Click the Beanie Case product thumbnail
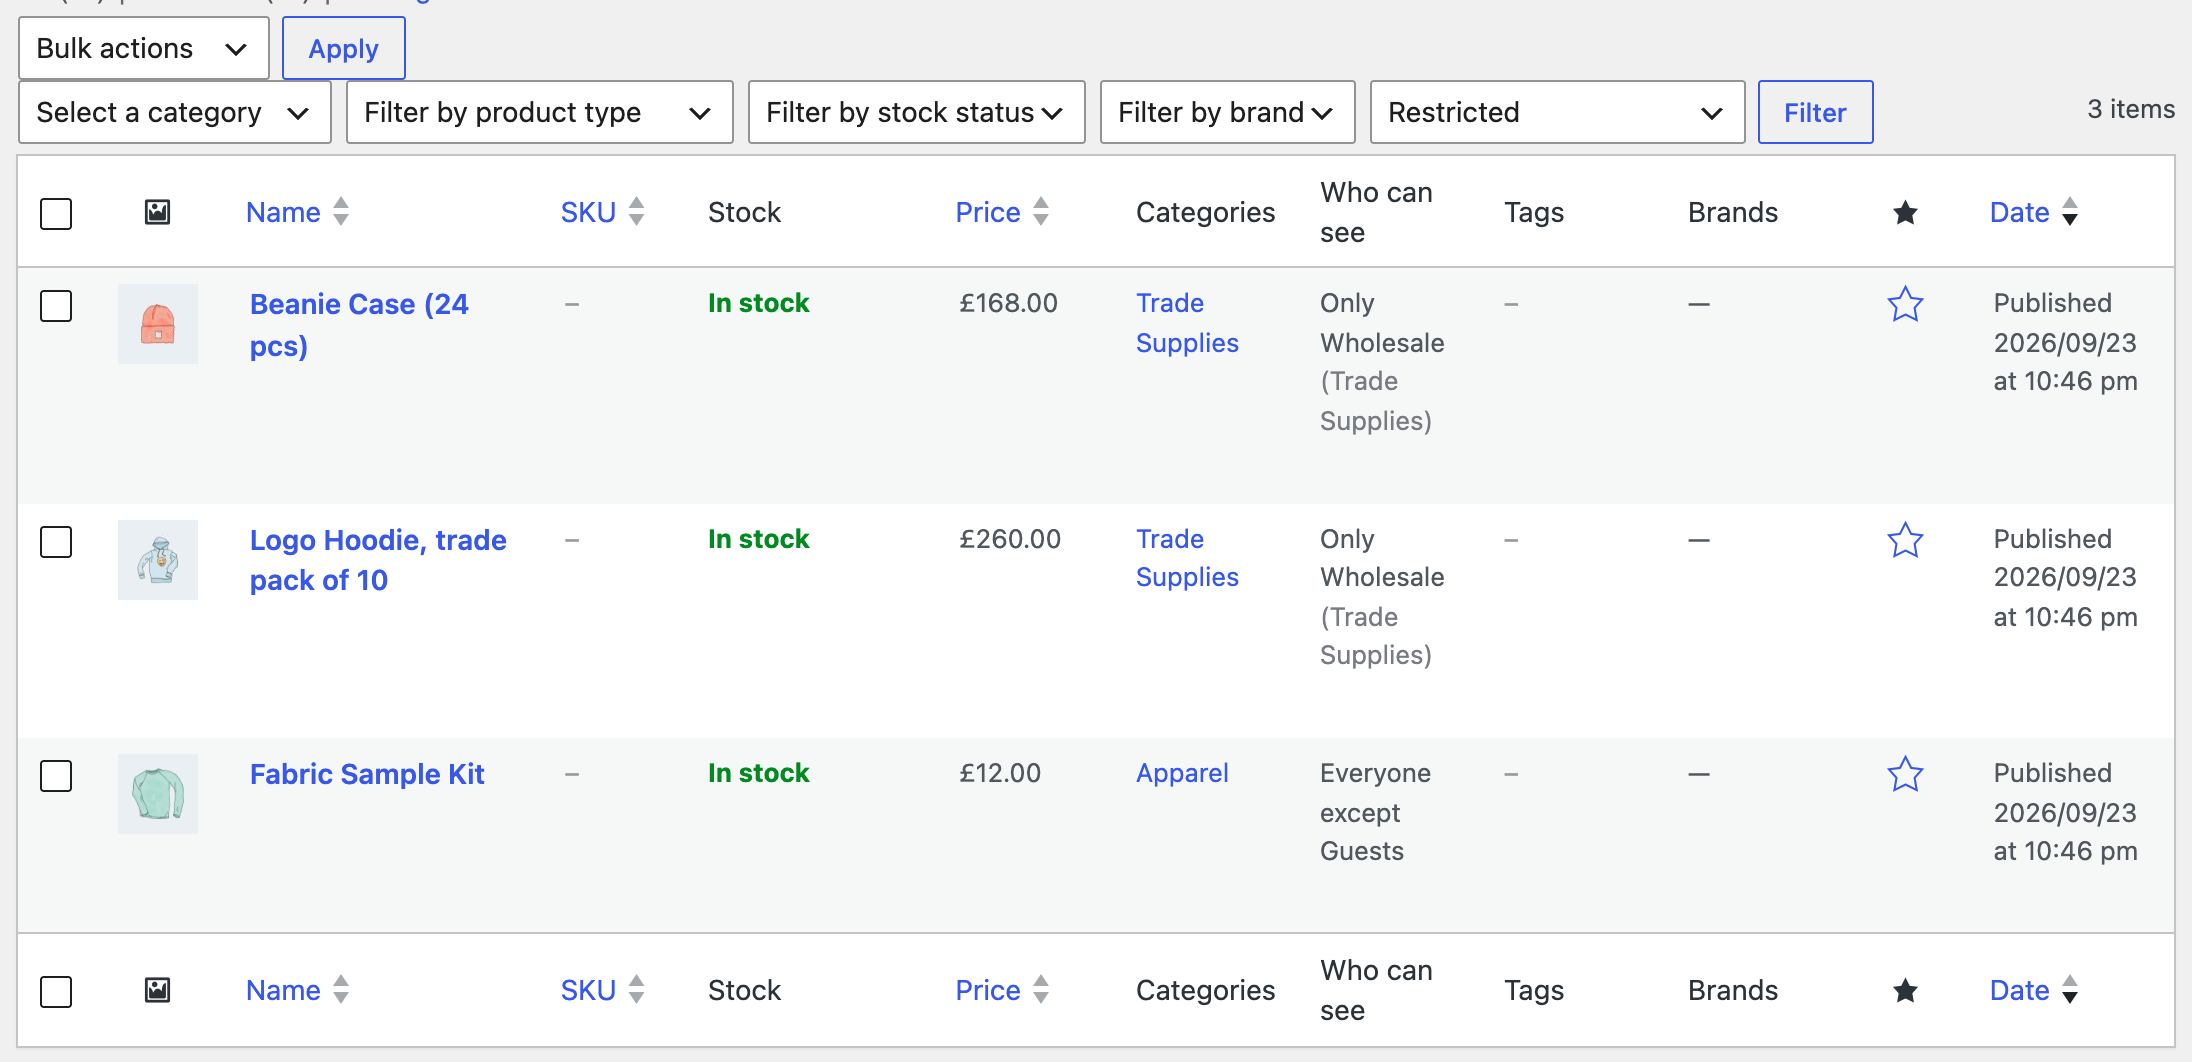This screenshot has height=1062, width=2192. (158, 324)
